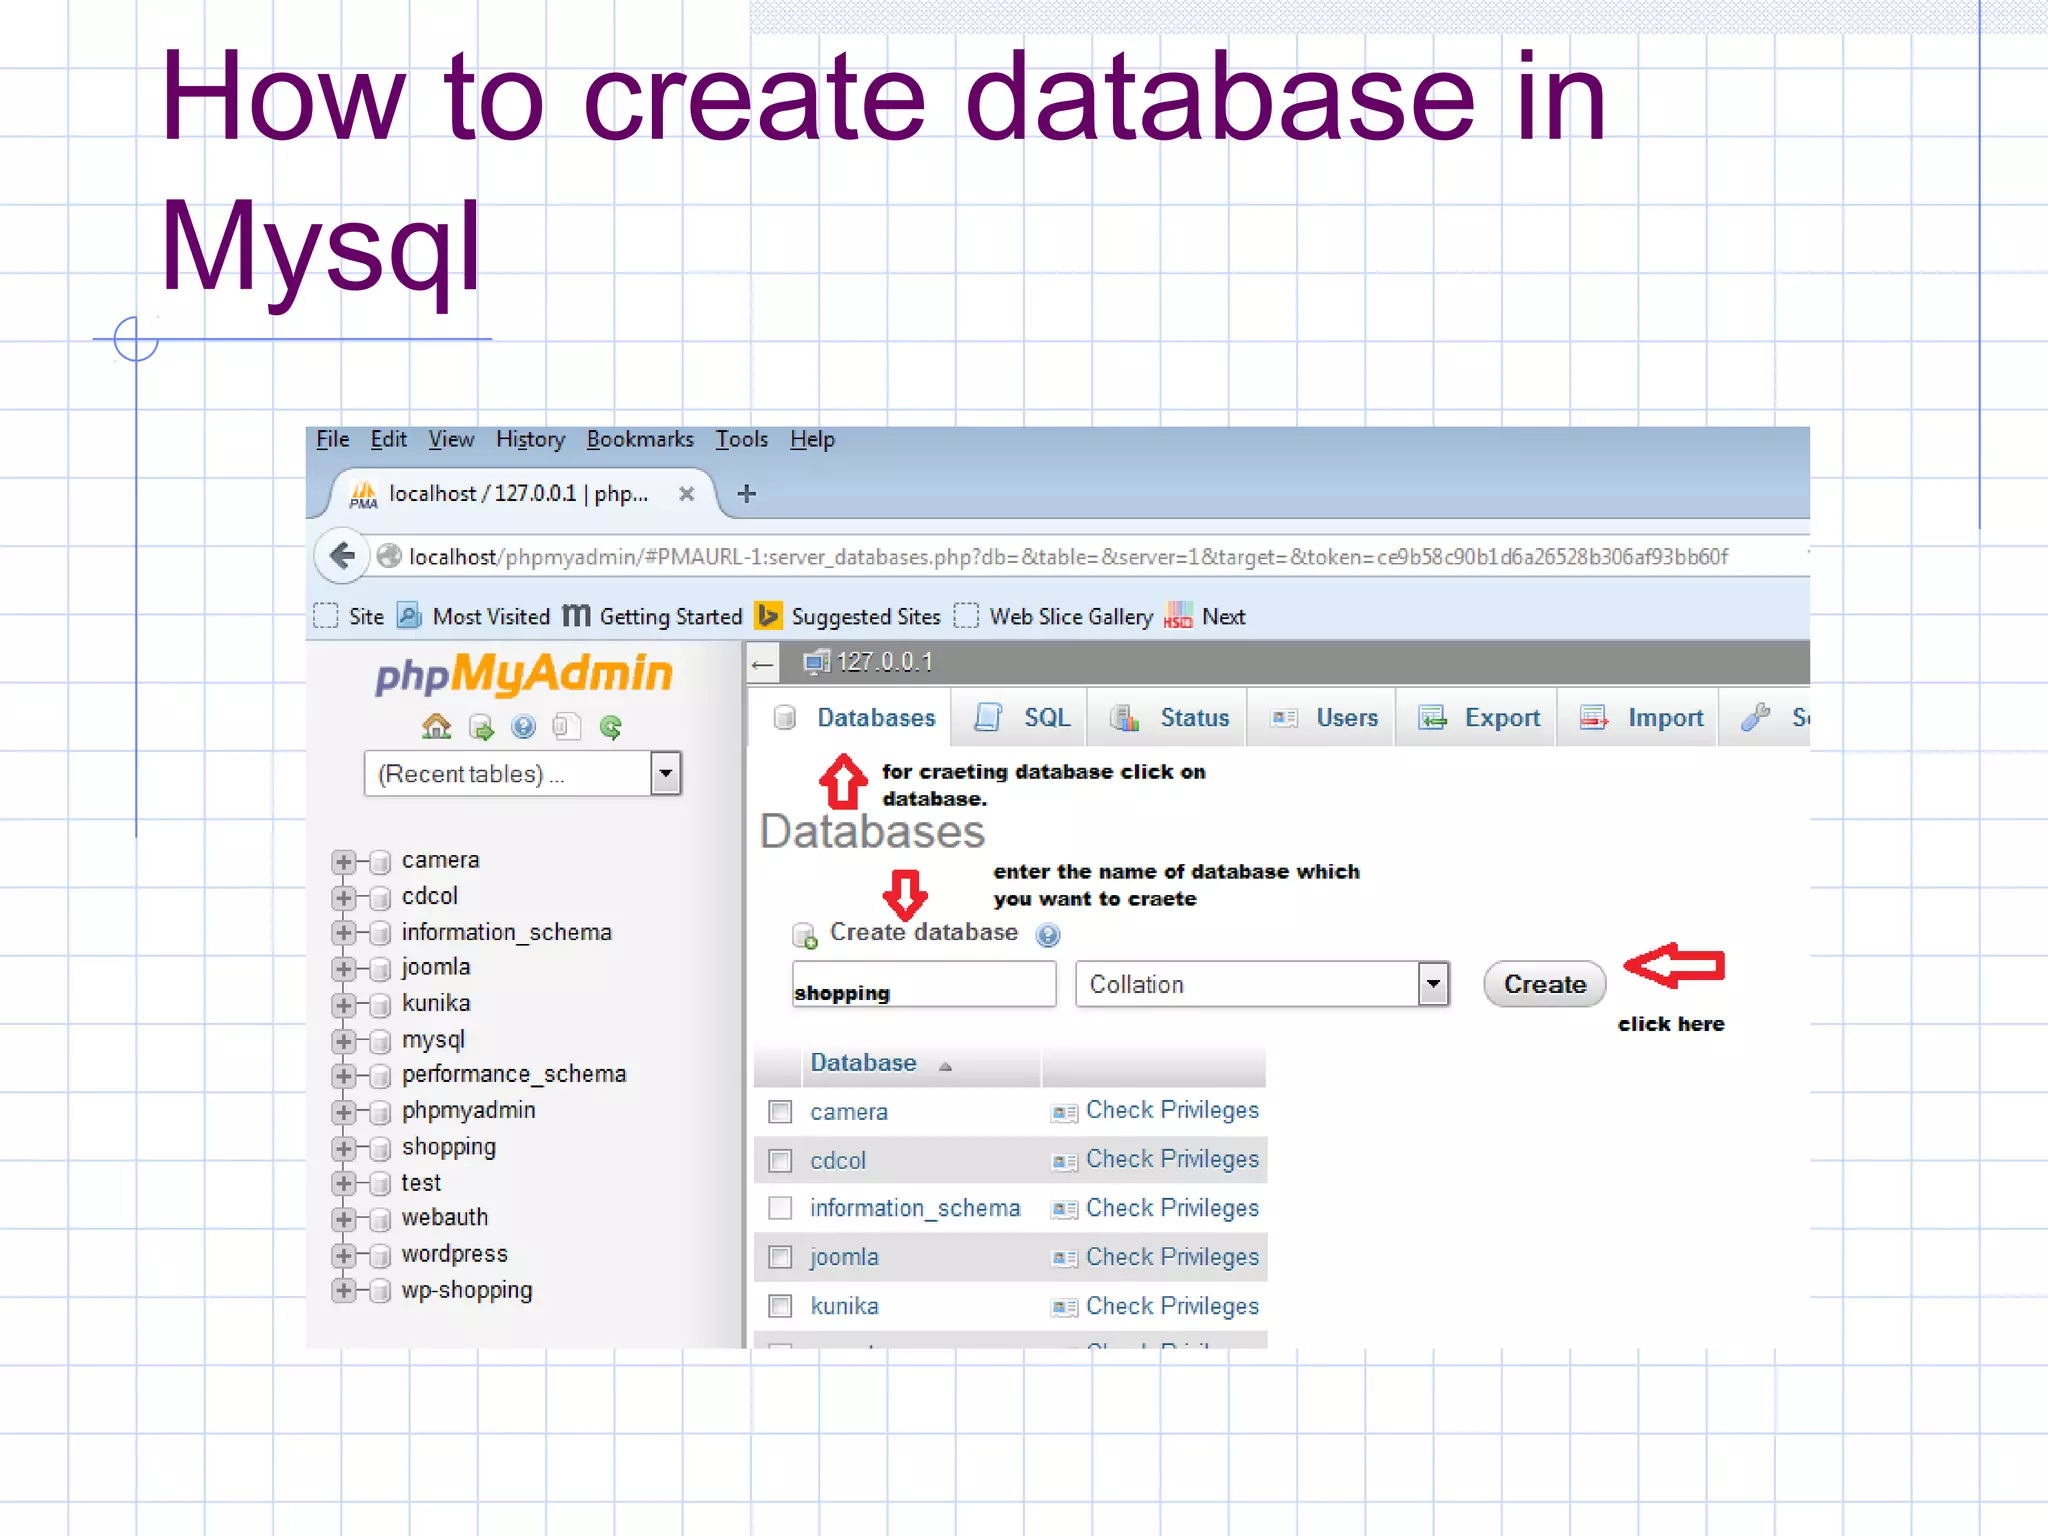Open the help question-mark icon in sidebar
2048x1536 pixels.
[523, 727]
